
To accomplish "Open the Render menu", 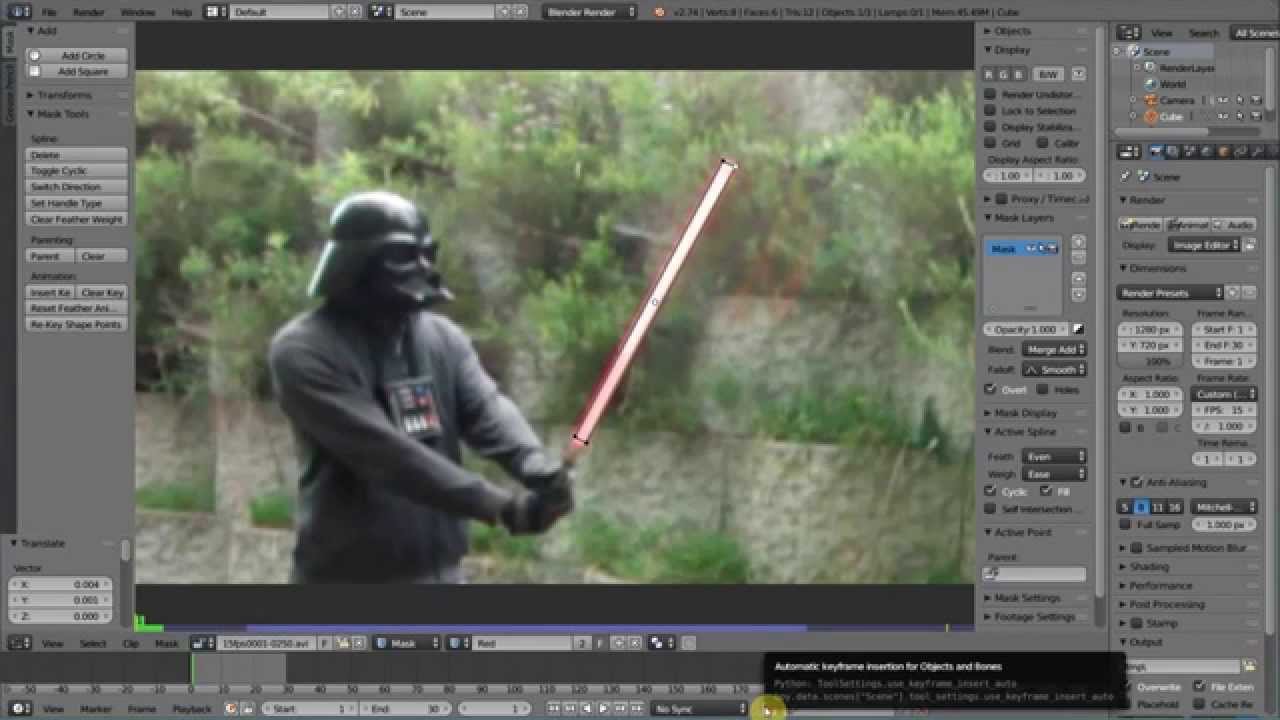I will [x=89, y=12].
